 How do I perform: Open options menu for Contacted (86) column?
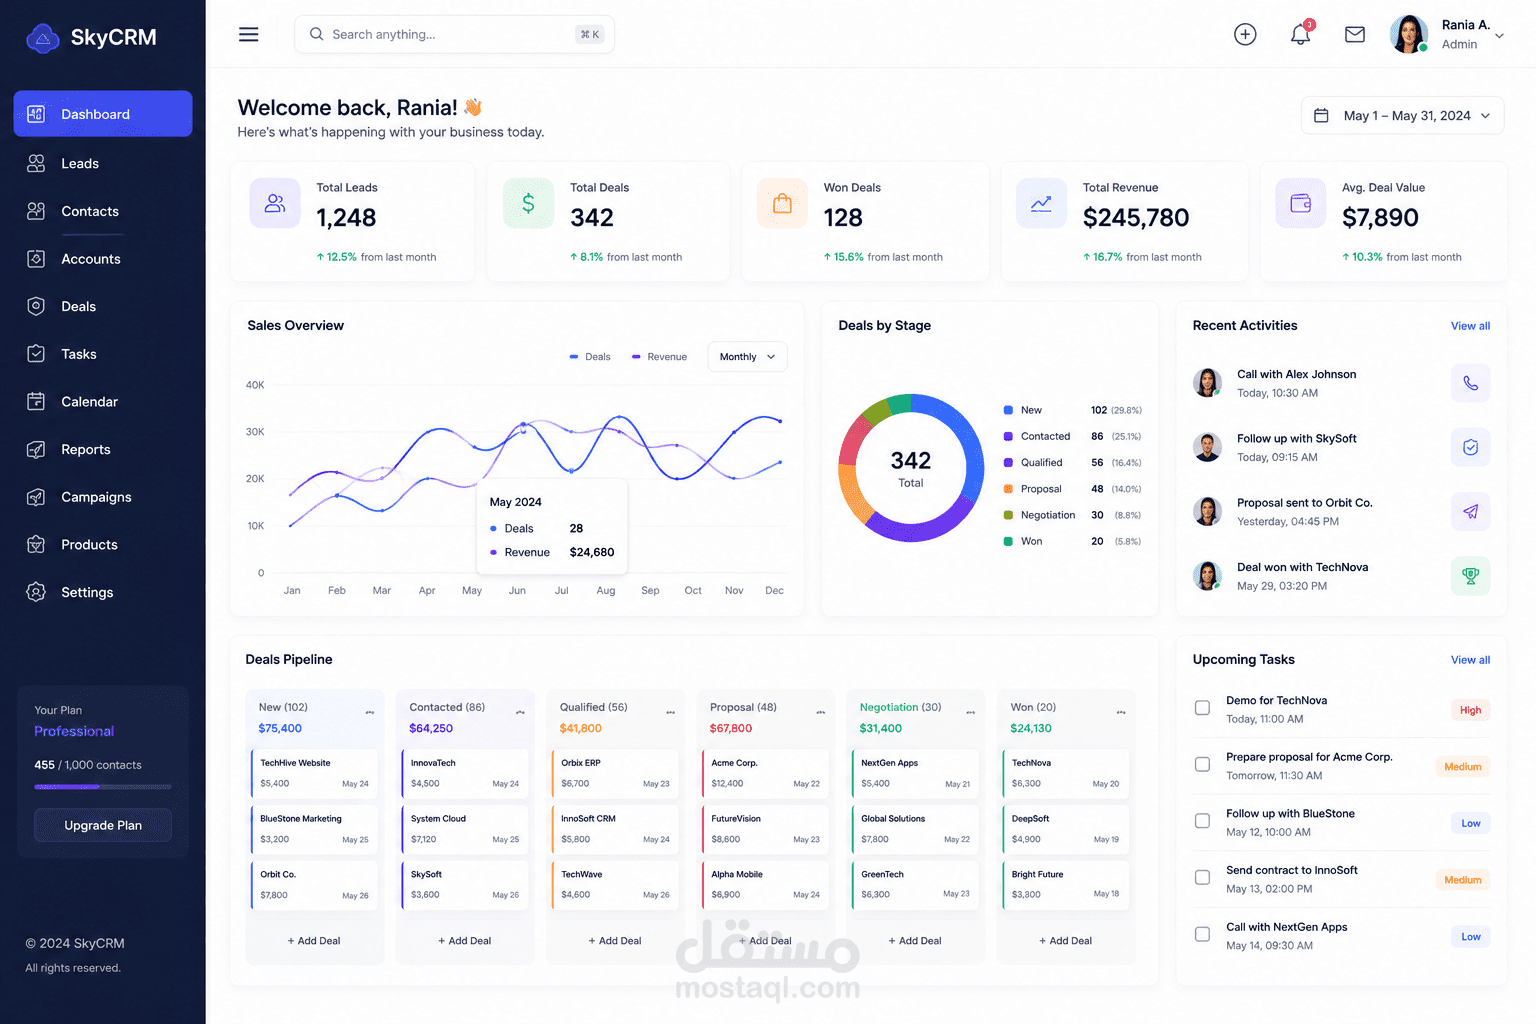point(520,712)
